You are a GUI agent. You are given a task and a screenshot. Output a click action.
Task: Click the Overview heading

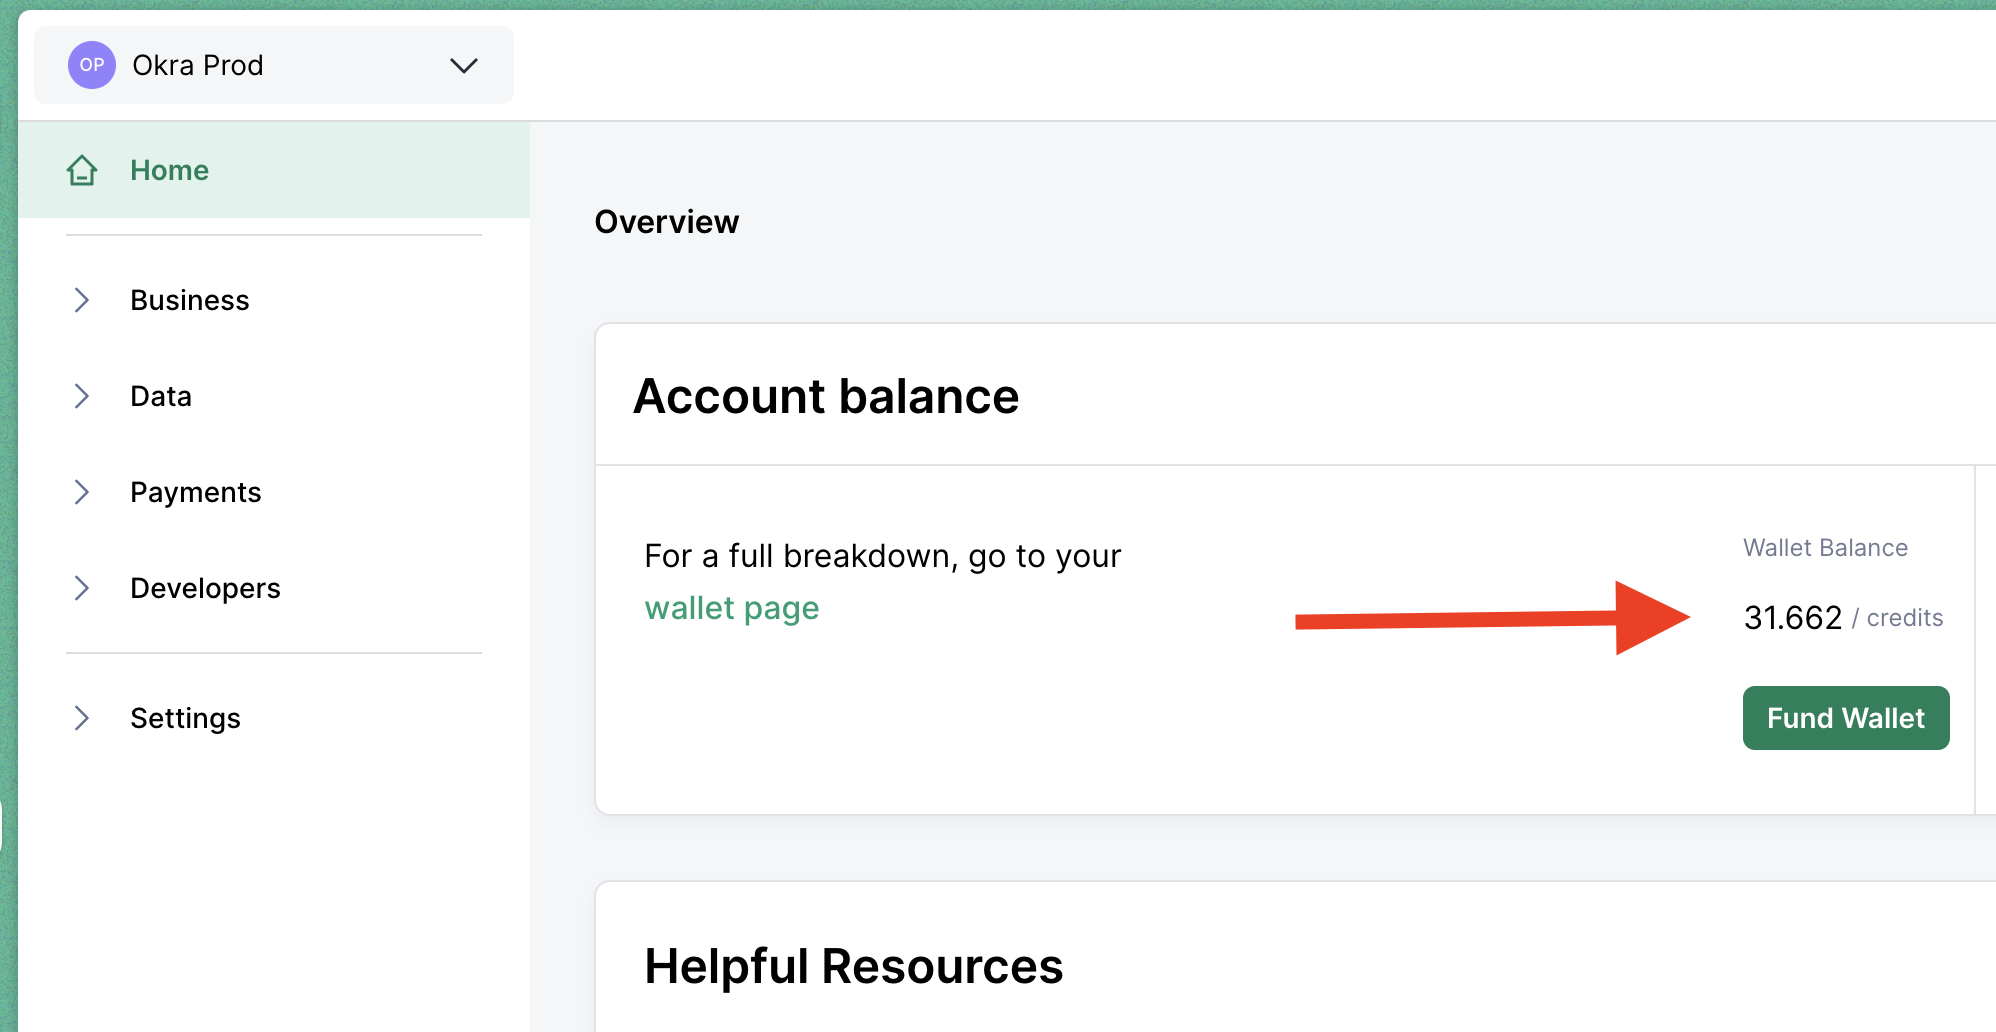click(667, 222)
